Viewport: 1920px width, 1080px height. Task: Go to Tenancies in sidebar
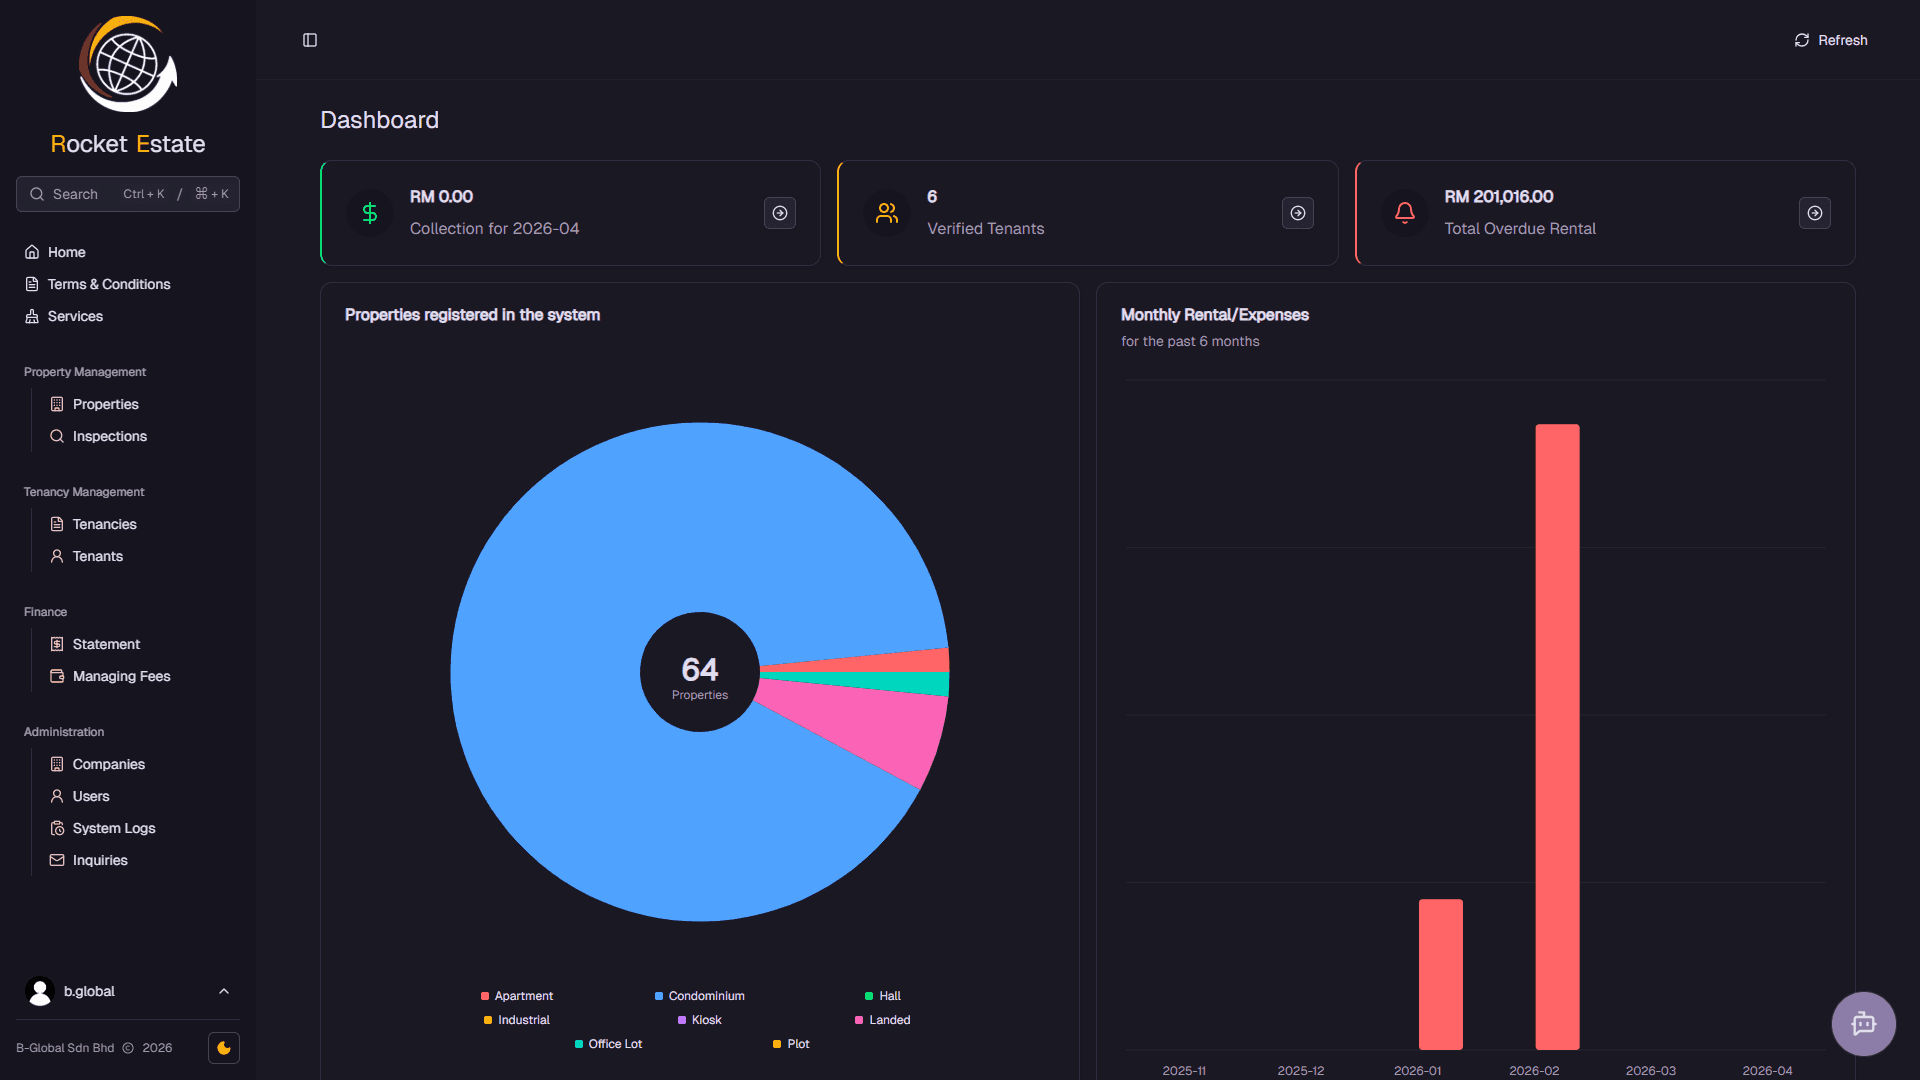[104, 524]
